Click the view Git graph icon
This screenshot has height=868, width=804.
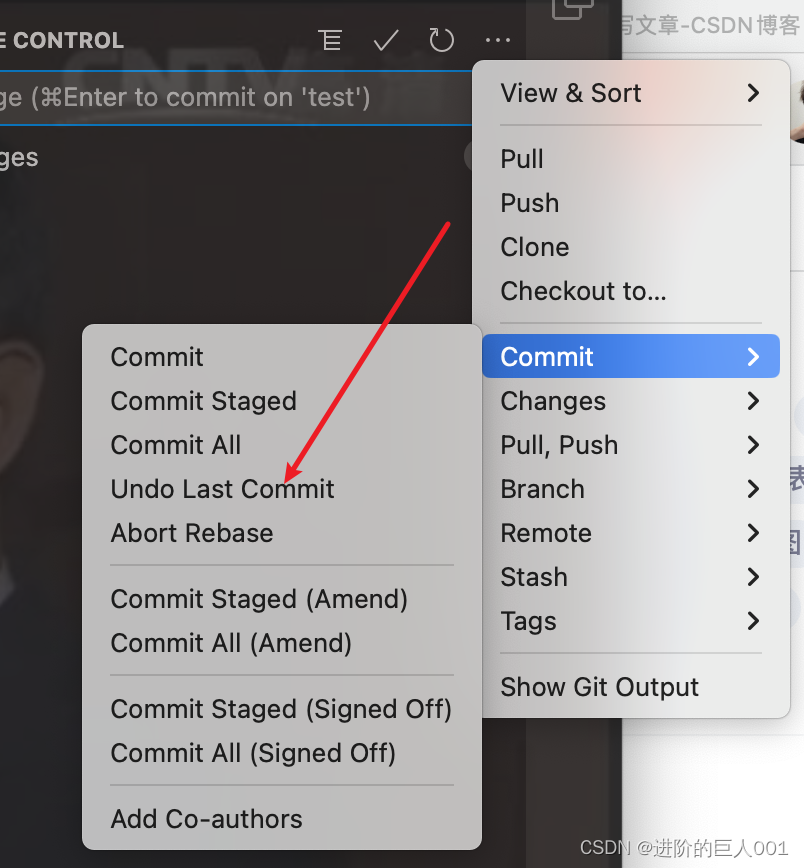(330, 41)
